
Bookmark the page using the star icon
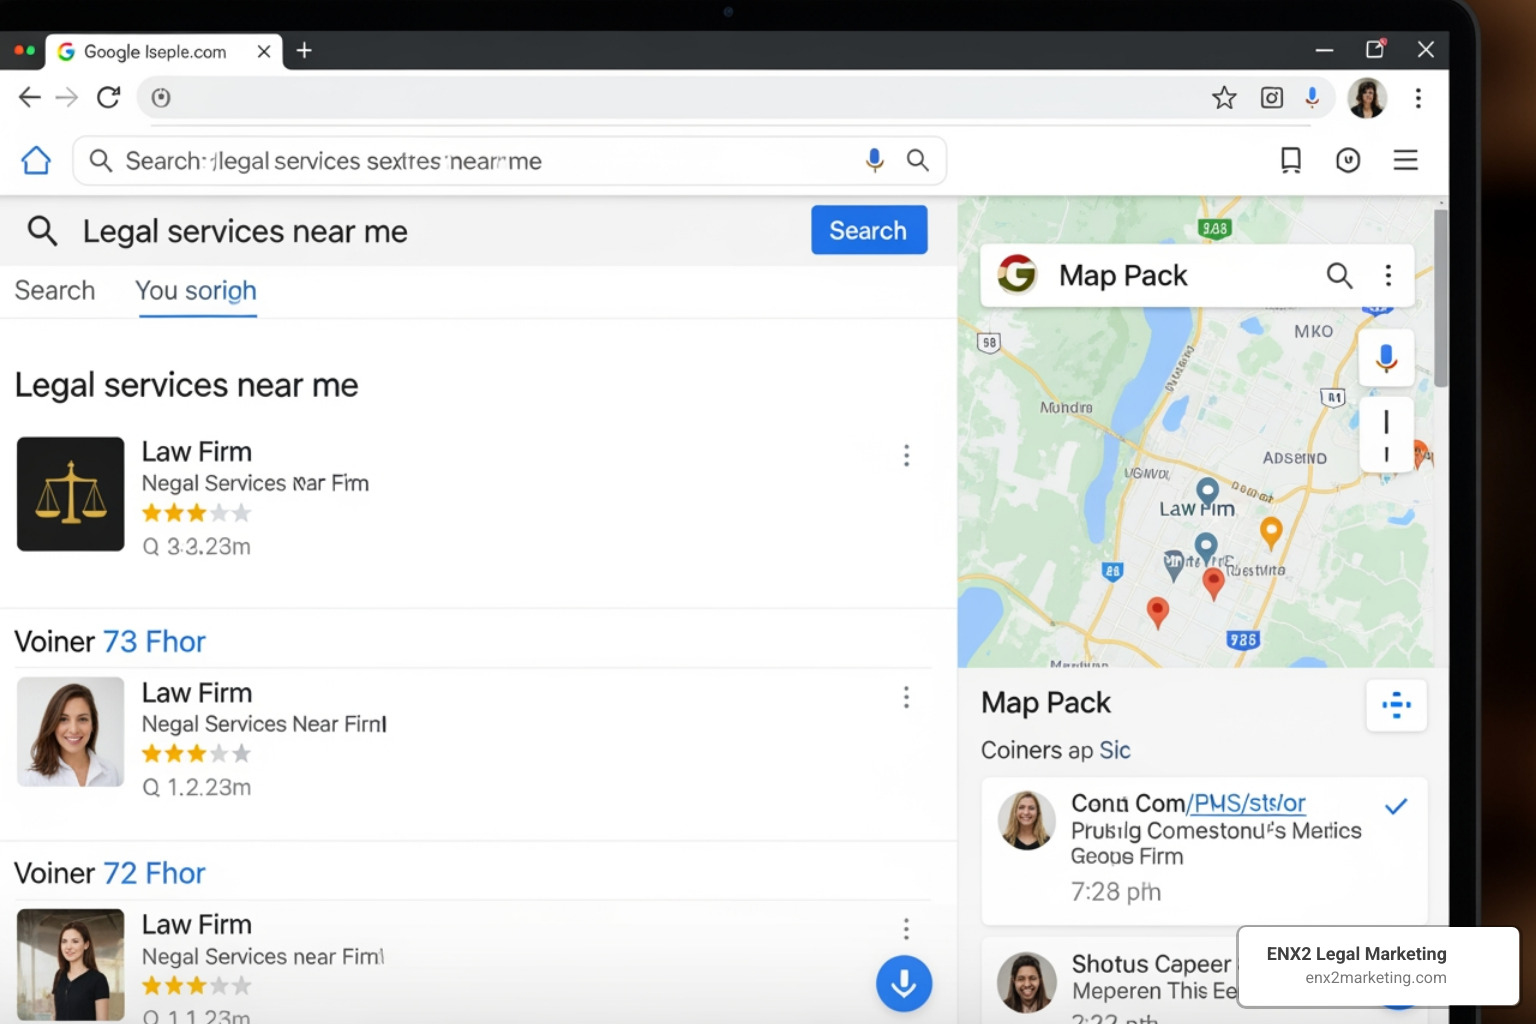tap(1223, 97)
